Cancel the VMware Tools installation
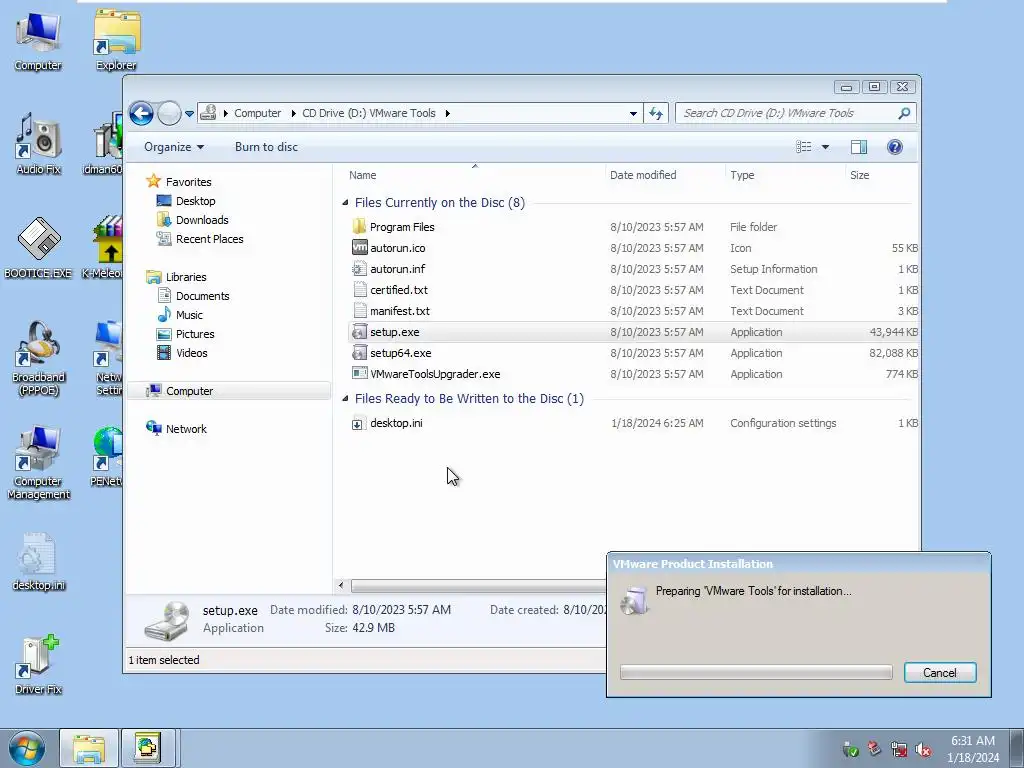This screenshot has height=768, width=1024. pyautogui.click(x=940, y=673)
